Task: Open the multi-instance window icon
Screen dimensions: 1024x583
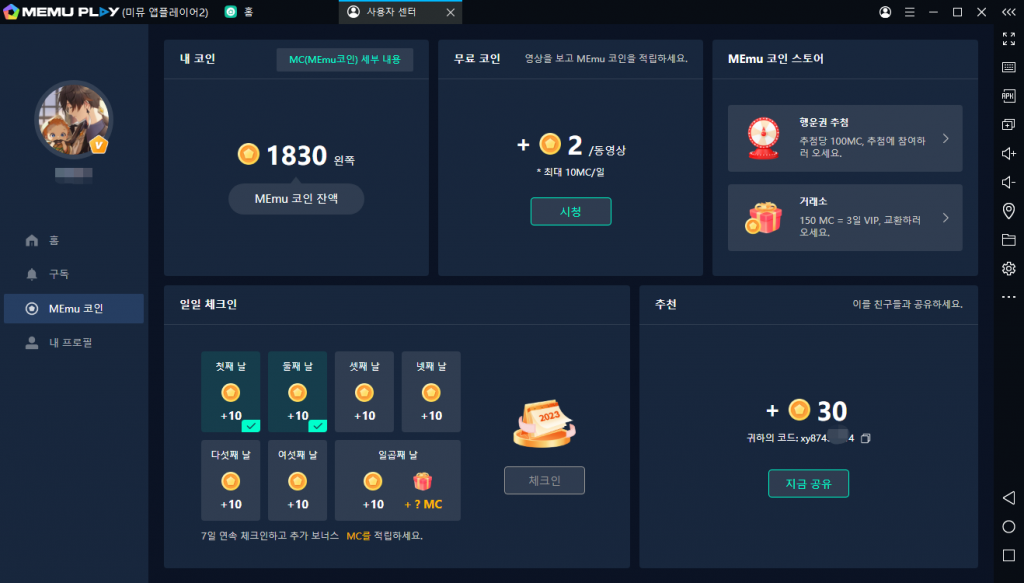Action: [x=1008, y=125]
